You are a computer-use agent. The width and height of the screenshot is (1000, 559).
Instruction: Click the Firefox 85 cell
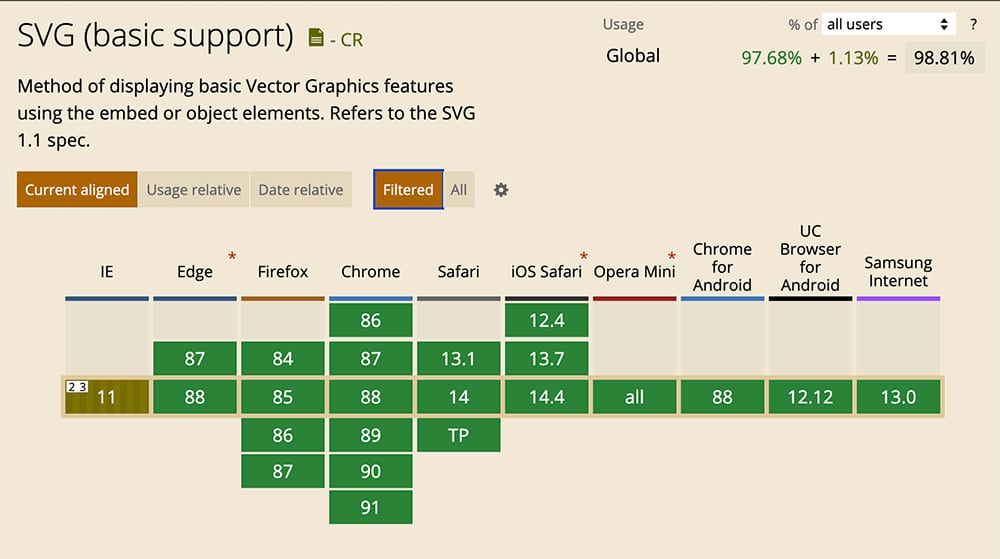(x=283, y=396)
